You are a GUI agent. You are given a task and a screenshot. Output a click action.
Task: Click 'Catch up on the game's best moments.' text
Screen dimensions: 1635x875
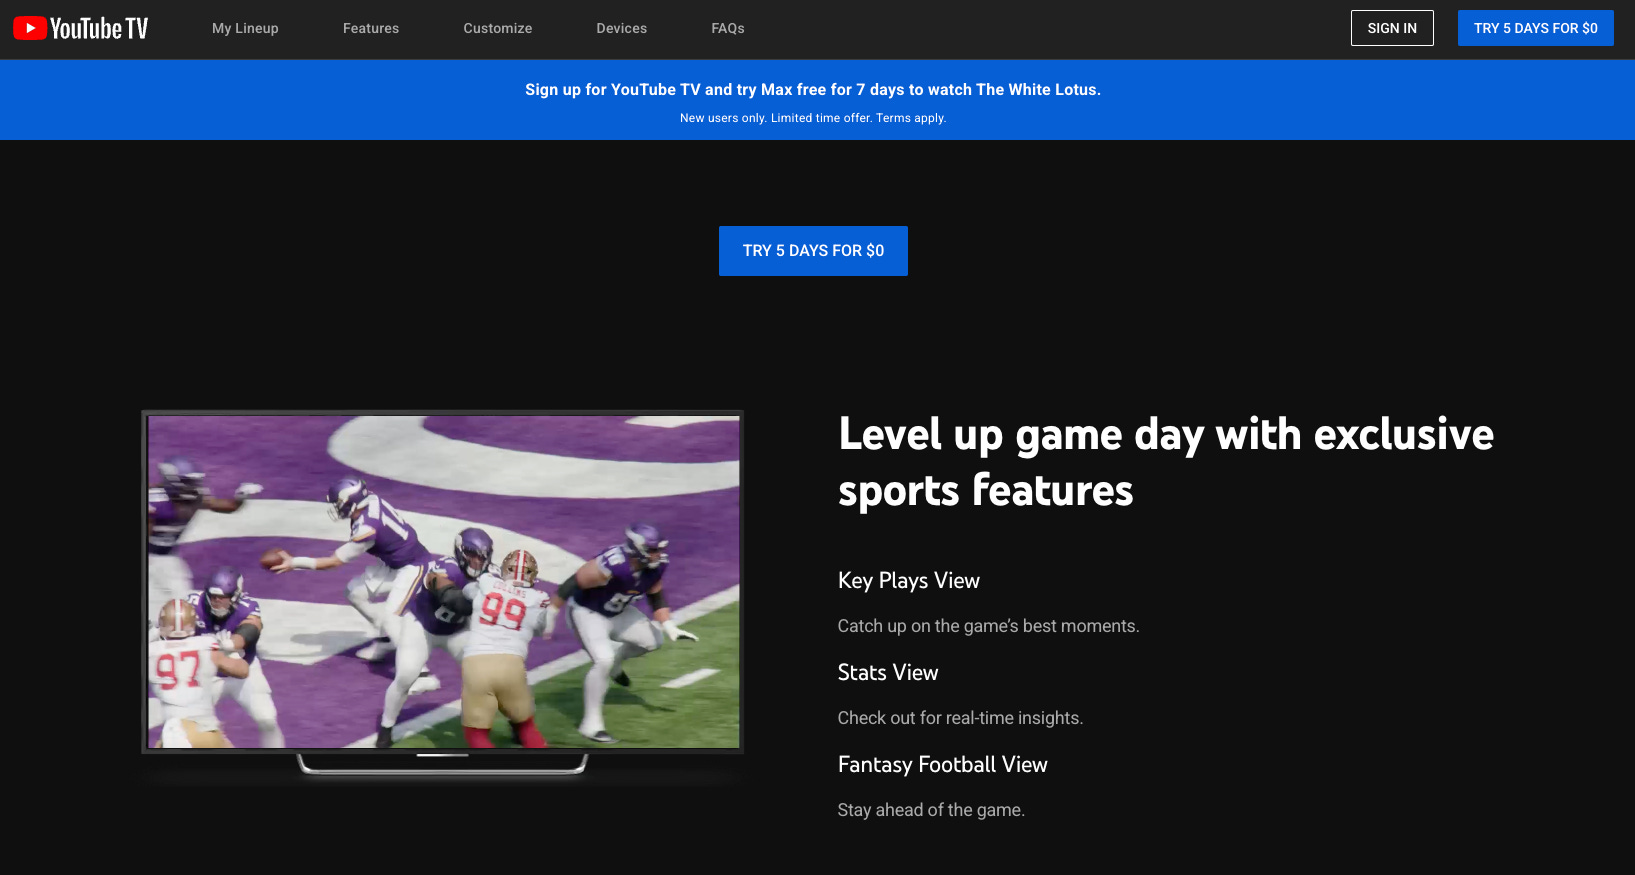point(989,626)
